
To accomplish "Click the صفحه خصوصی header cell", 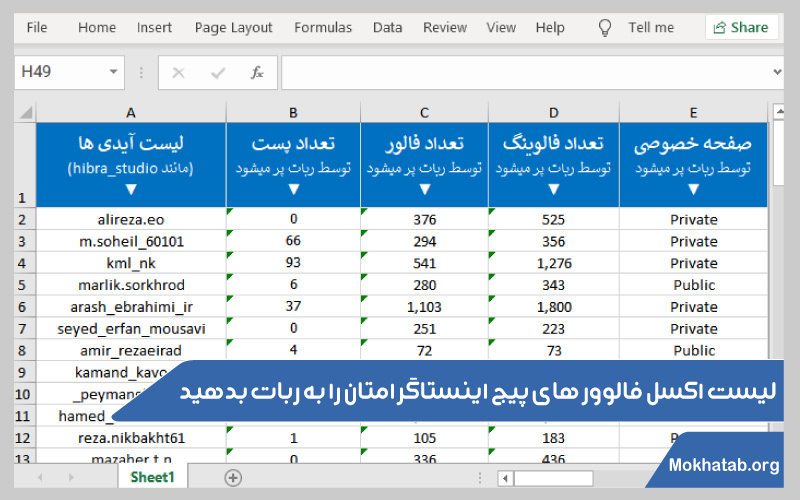I will pos(693,165).
